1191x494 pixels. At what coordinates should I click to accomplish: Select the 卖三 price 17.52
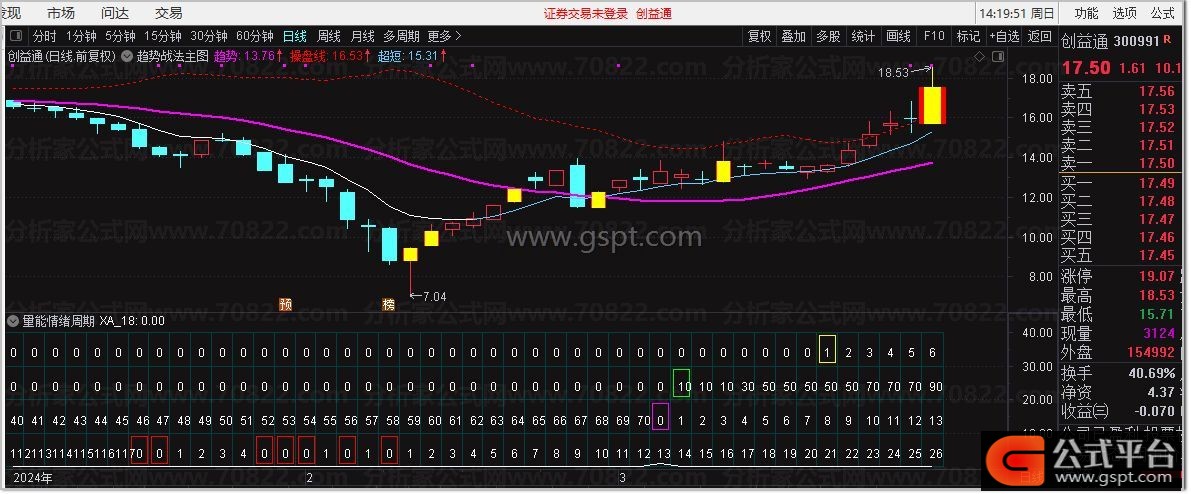tap(1156, 127)
